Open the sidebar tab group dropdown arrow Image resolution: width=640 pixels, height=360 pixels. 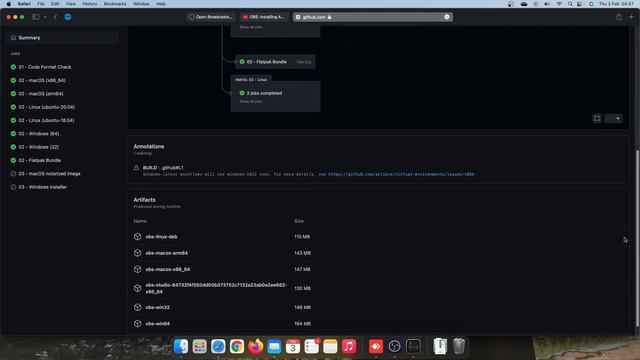[45, 17]
